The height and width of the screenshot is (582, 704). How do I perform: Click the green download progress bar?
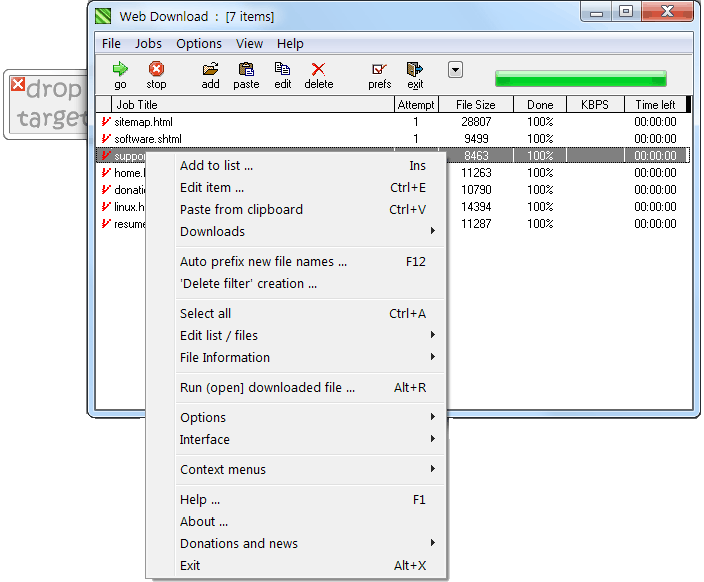tap(580, 79)
